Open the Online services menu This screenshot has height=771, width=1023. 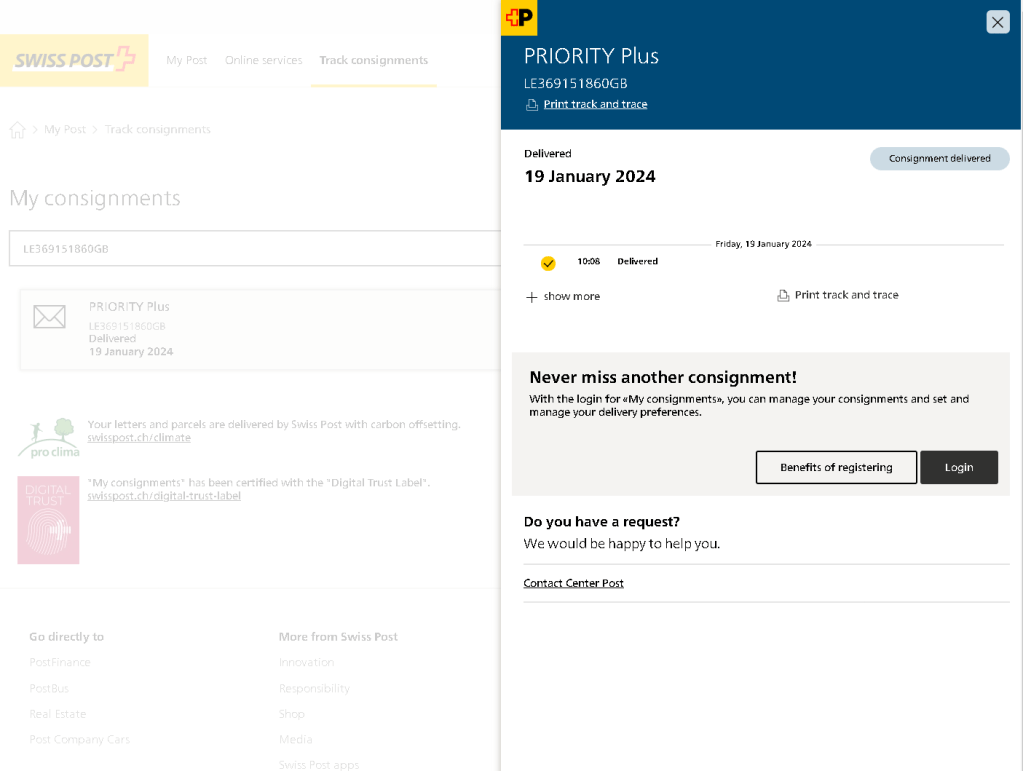pyautogui.click(x=264, y=60)
